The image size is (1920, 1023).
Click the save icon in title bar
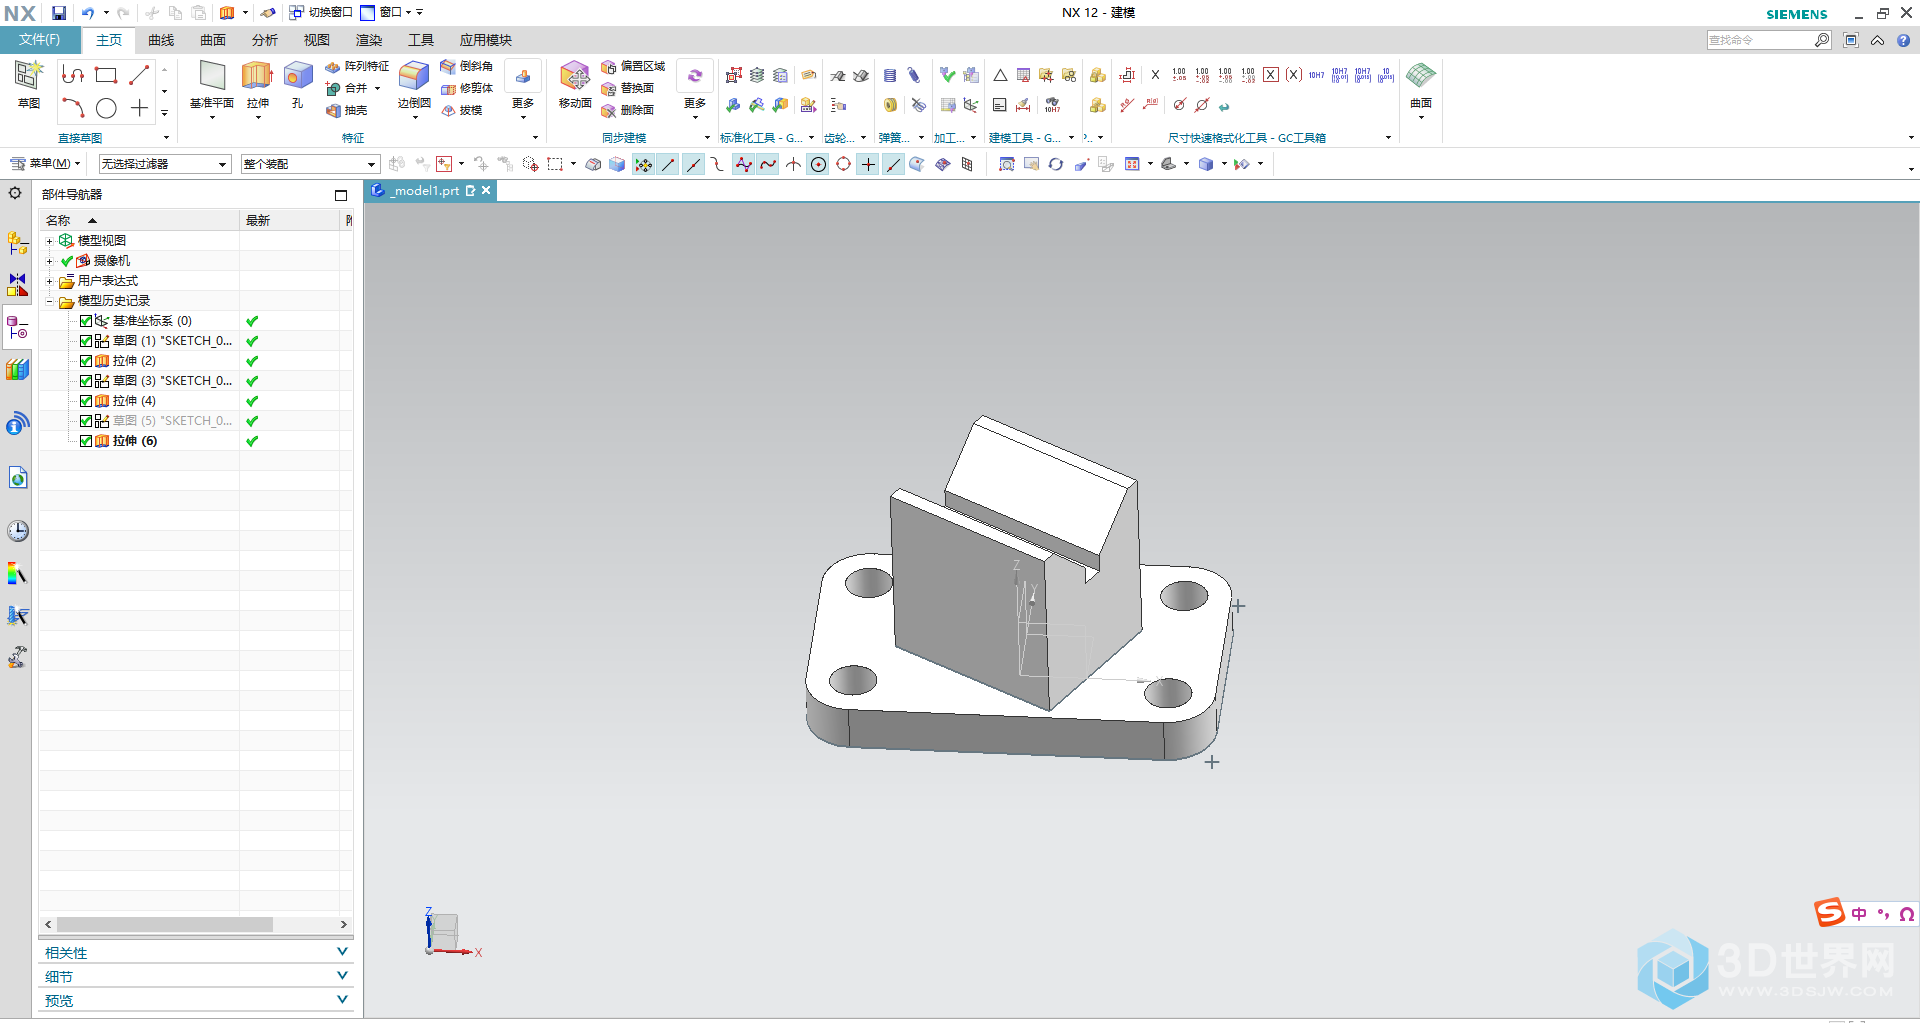click(x=59, y=13)
